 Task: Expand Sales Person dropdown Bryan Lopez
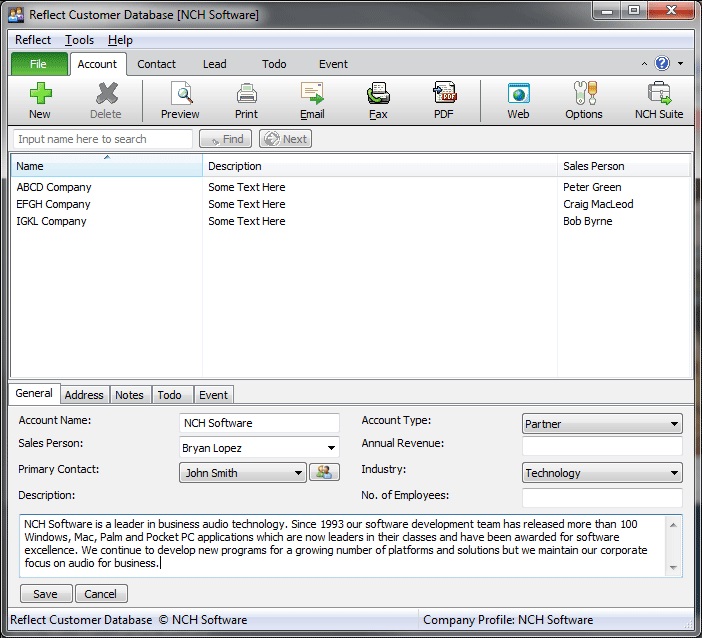pyautogui.click(x=331, y=448)
